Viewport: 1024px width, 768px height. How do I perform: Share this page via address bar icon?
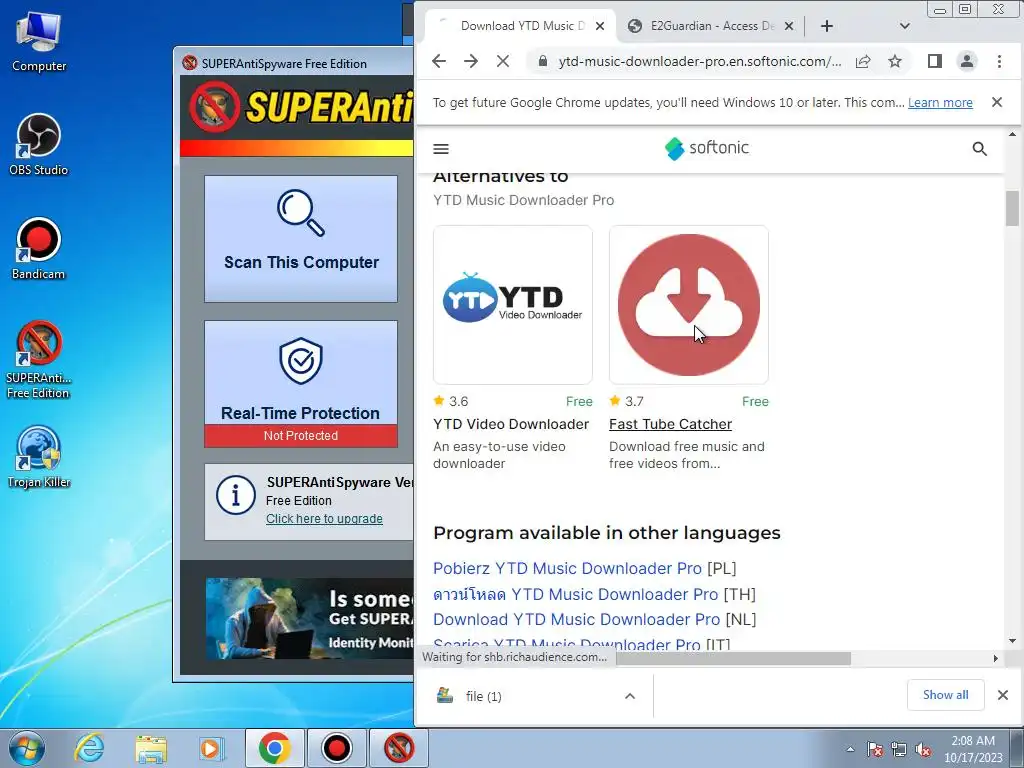(863, 61)
